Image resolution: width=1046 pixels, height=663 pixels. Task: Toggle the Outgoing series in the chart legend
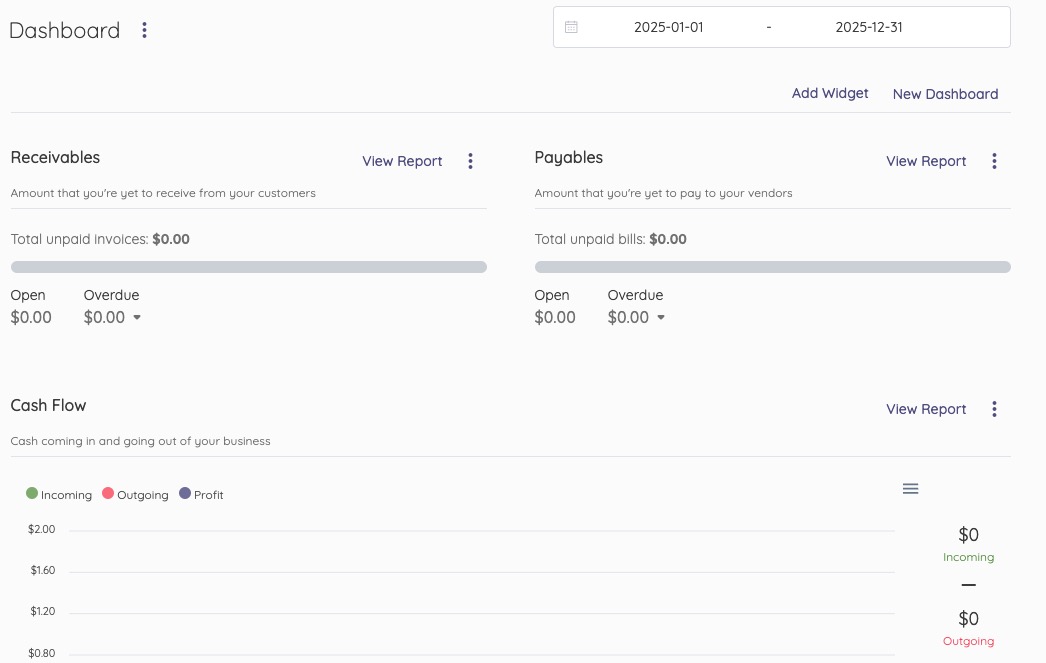[135, 494]
